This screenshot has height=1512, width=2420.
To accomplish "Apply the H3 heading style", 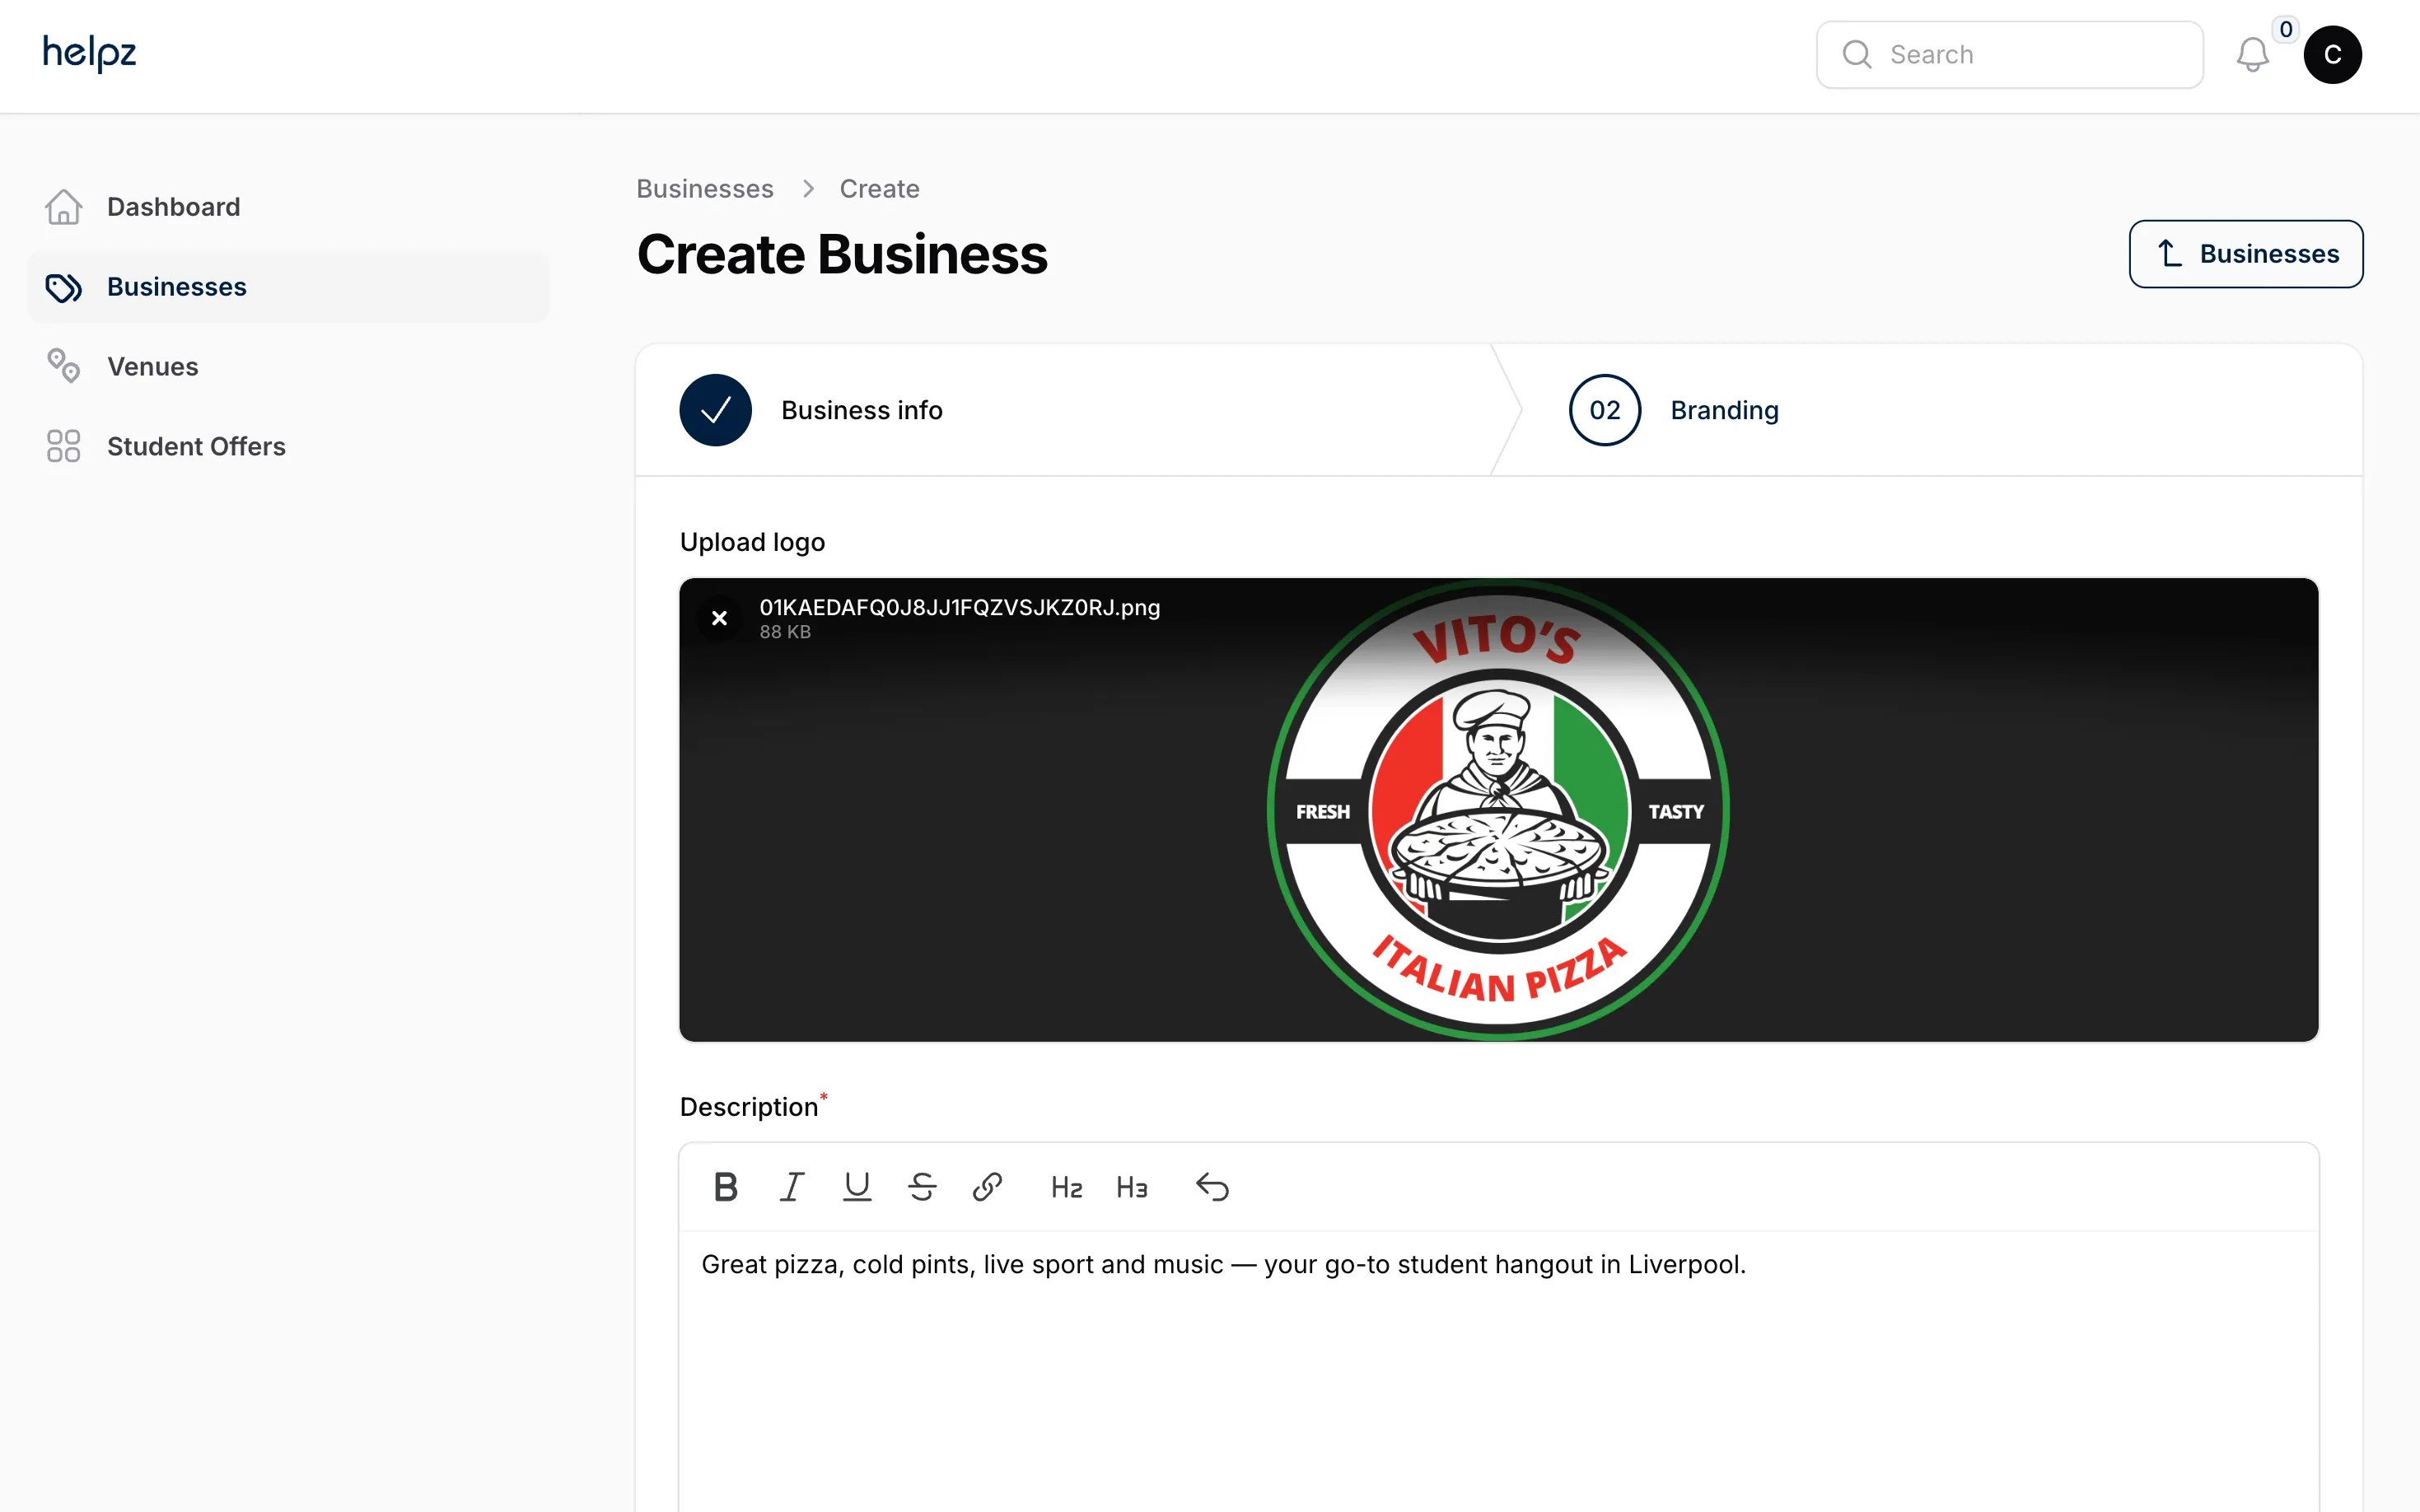I will click(1132, 1187).
